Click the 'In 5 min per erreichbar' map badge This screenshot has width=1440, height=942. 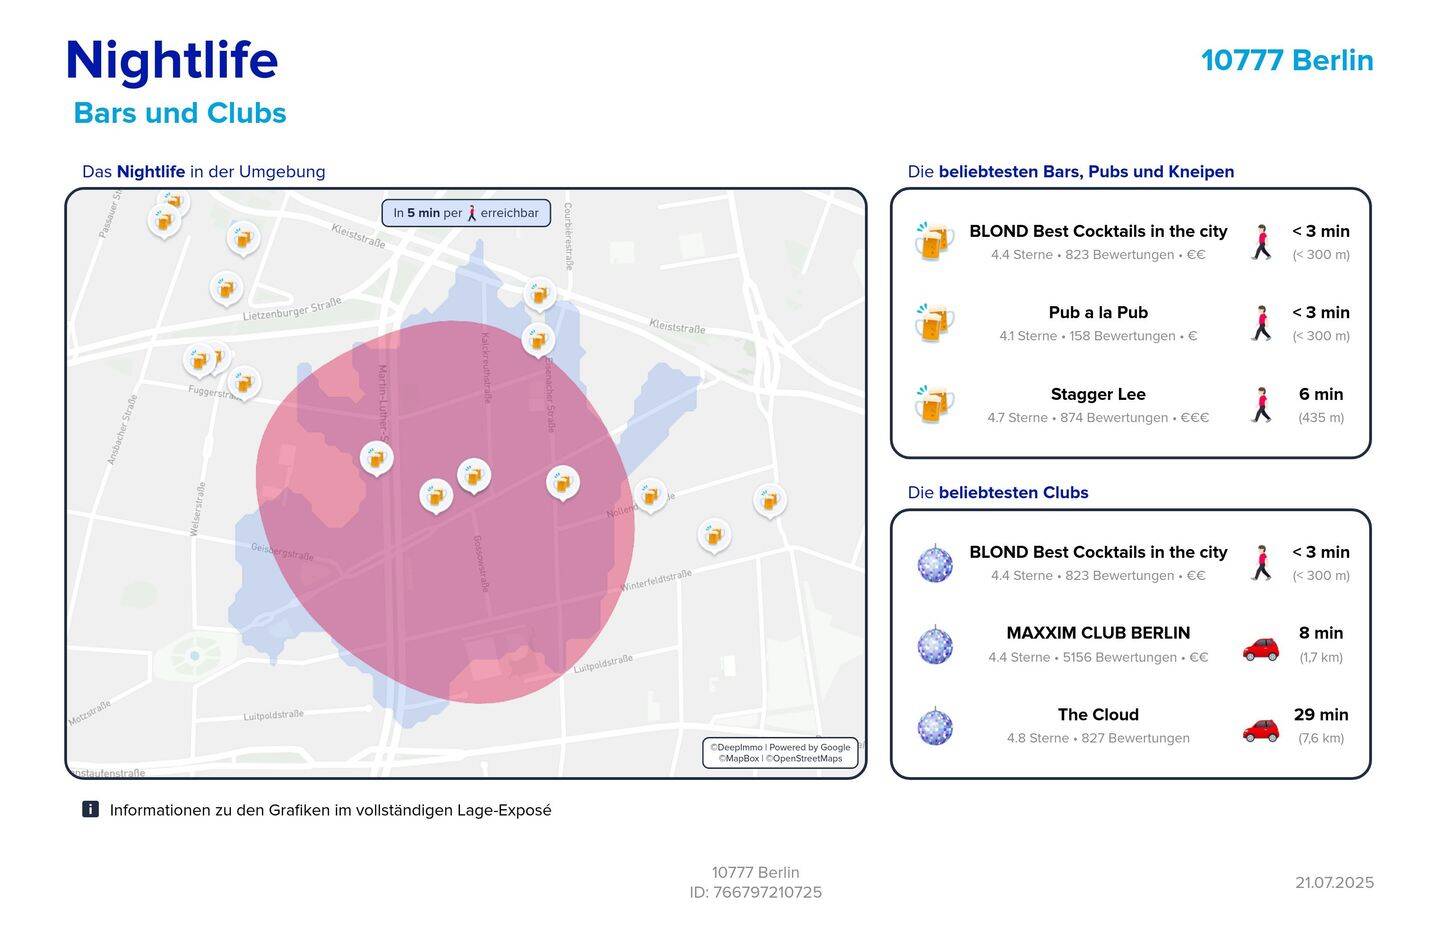click(x=466, y=213)
